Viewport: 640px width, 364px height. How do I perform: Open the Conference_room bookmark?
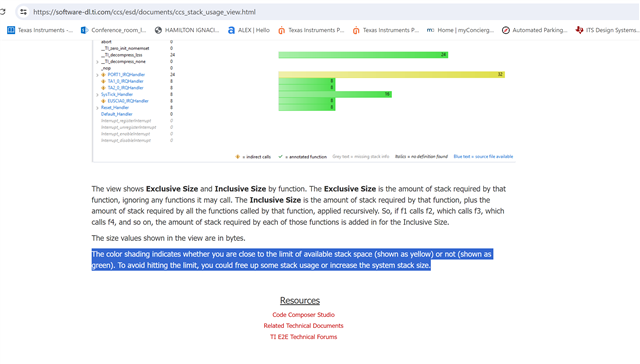pos(113,30)
